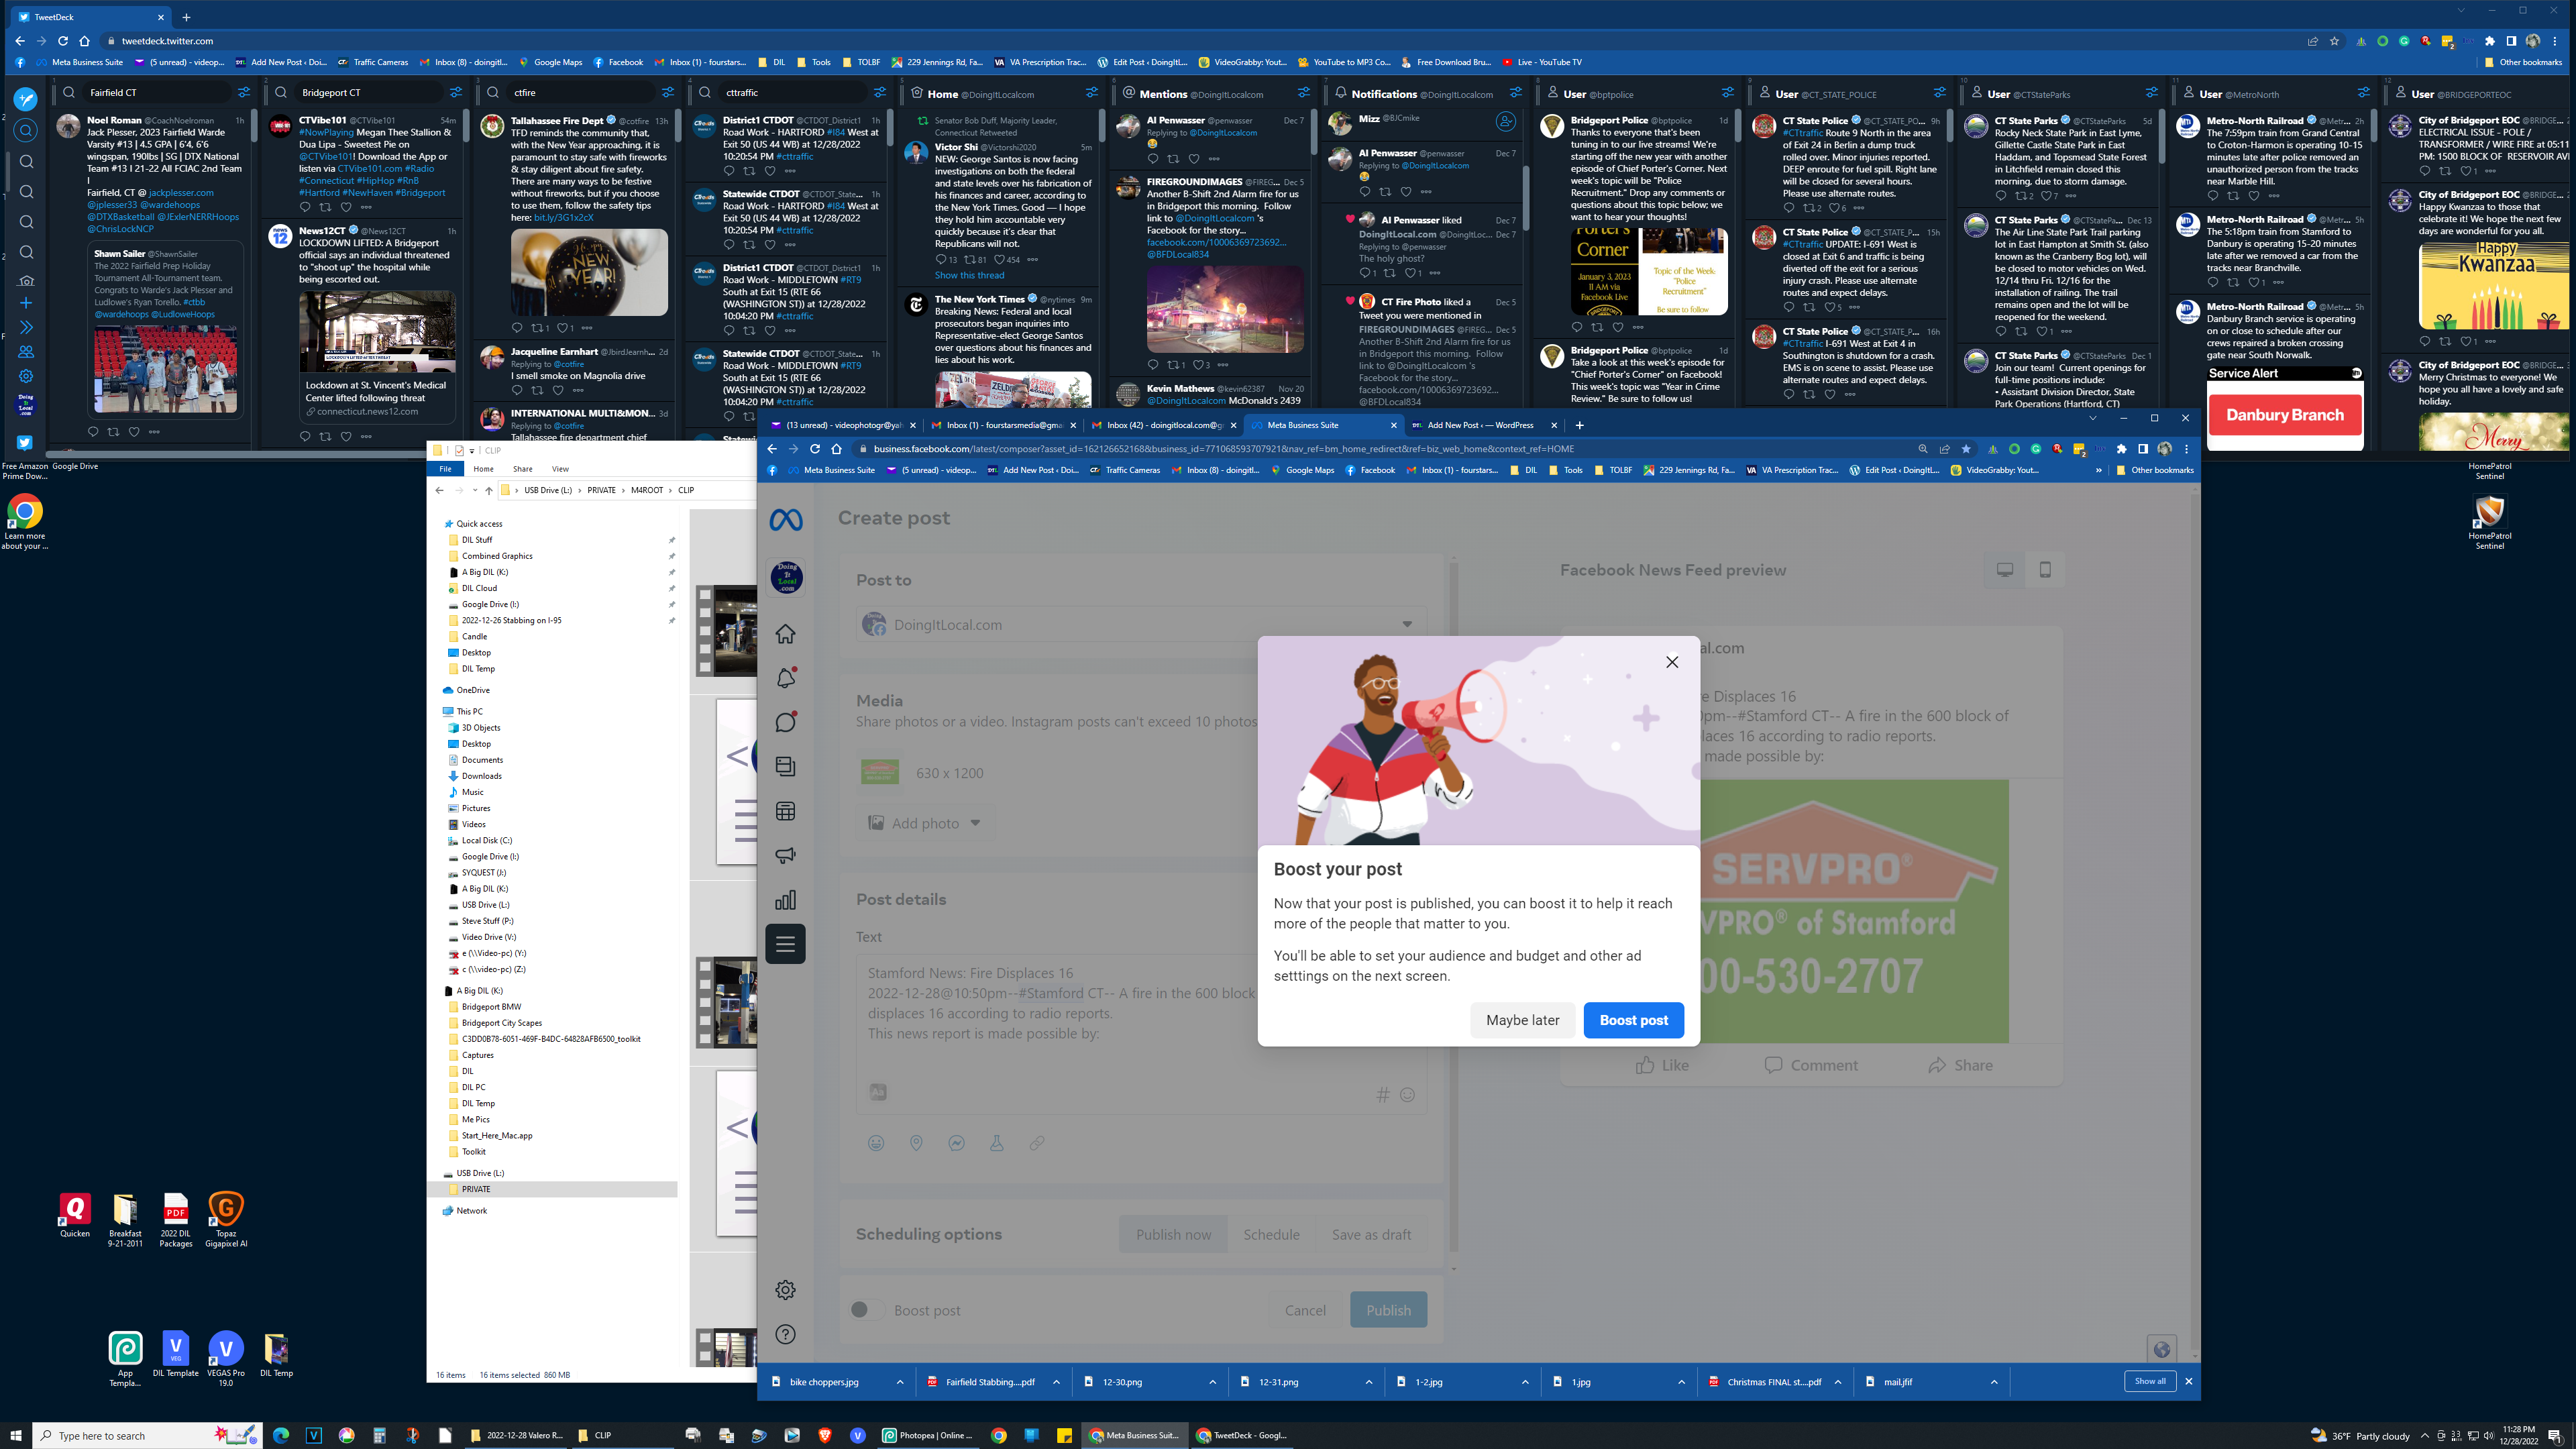This screenshot has width=2576, height=1449.
Task: Open Notifications bell in Meta sidebar
Action: [x=786, y=678]
